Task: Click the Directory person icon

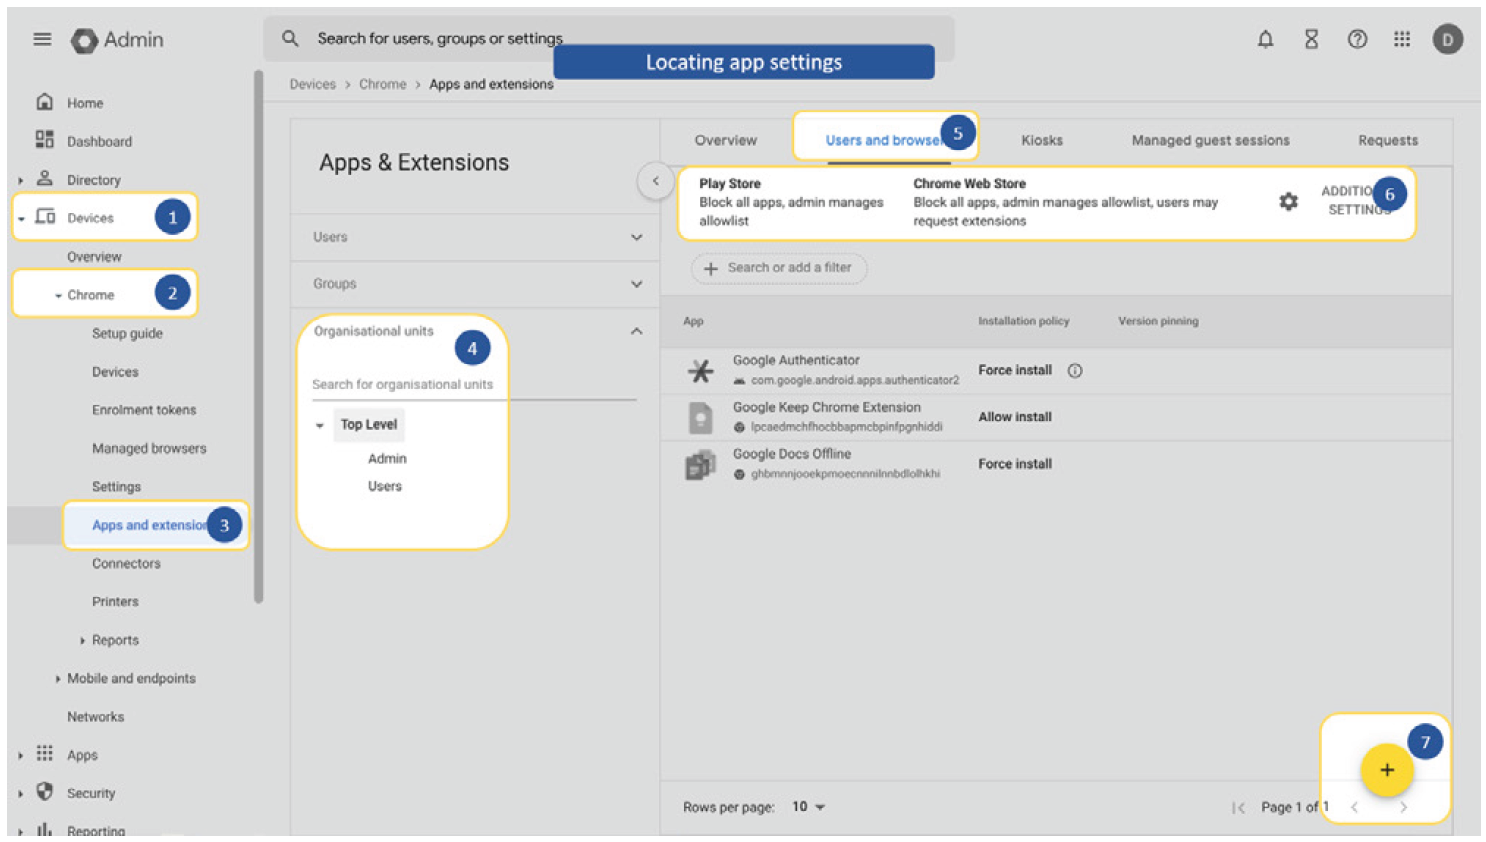Action: pyautogui.click(x=44, y=179)
